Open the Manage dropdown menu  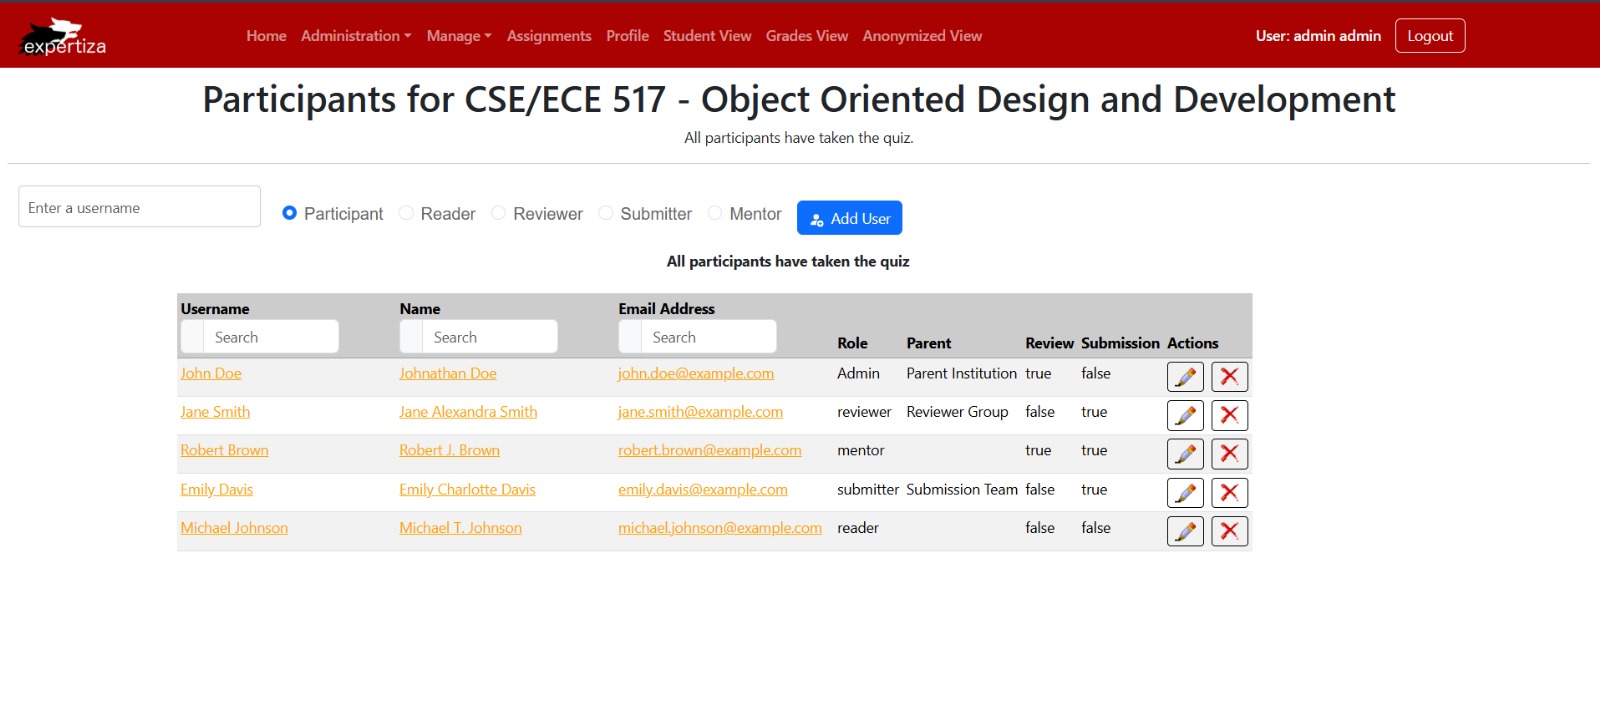(x=458, y=36)
